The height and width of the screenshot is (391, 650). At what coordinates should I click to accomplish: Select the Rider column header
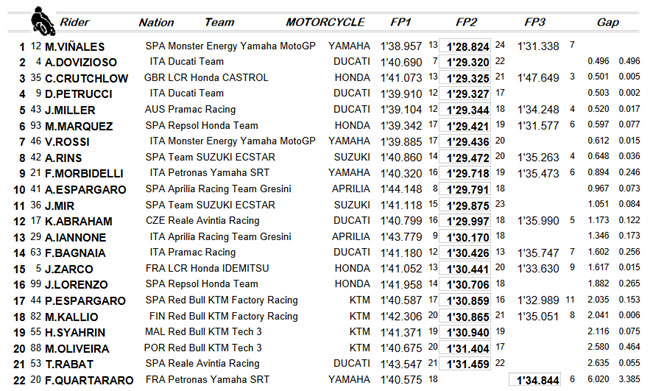tap(74, 22)
